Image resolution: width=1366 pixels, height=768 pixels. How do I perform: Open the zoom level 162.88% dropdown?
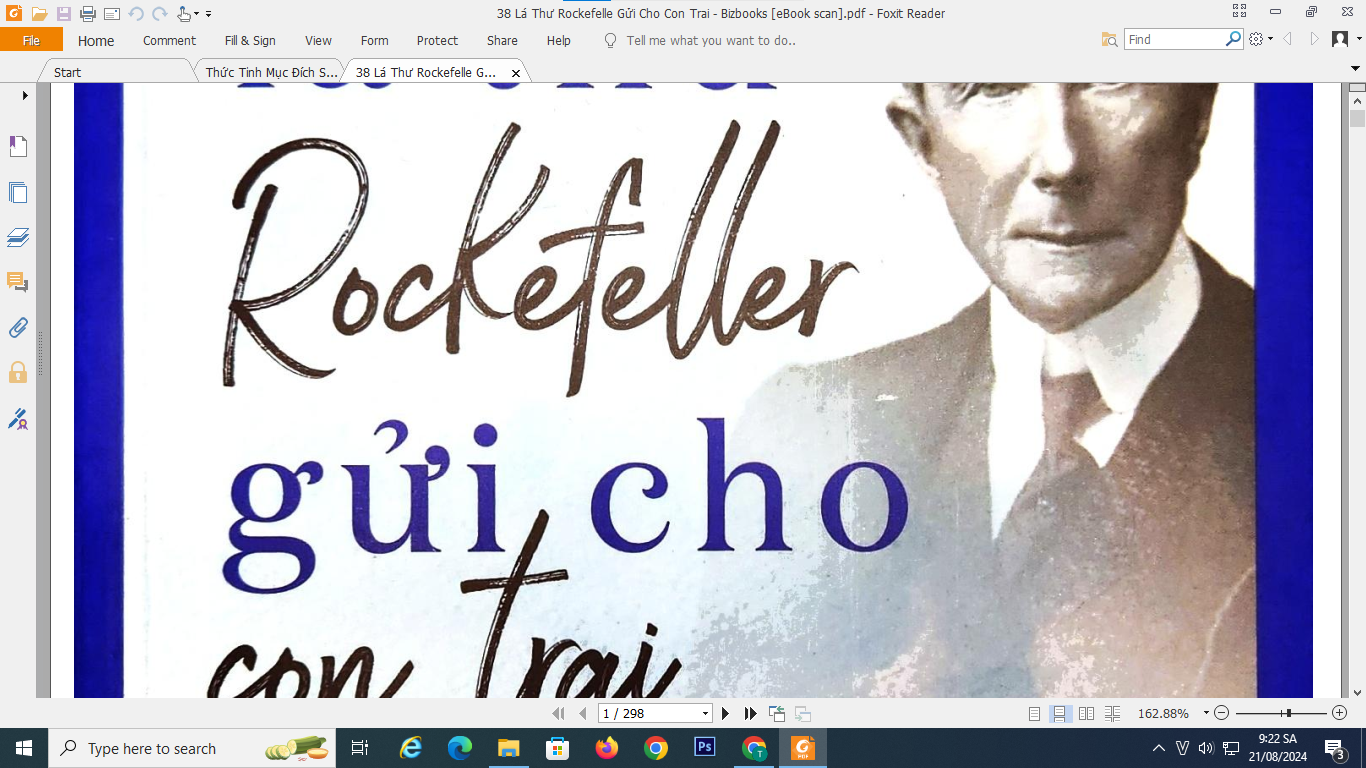(x=1206, y=713)
